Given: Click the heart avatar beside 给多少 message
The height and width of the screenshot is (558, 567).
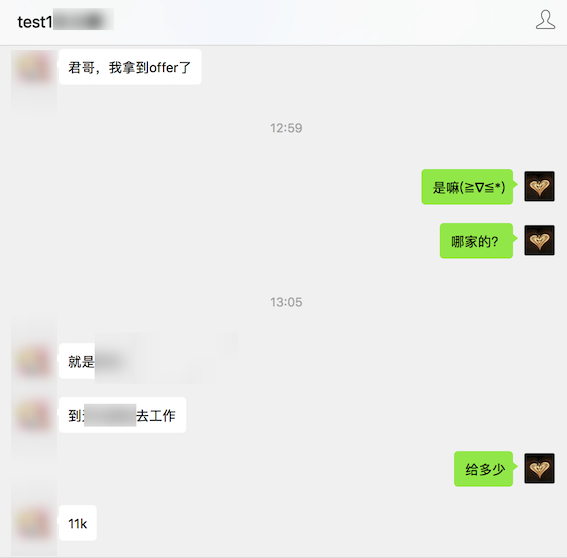Looking at the screenshot, I should 539,468.
